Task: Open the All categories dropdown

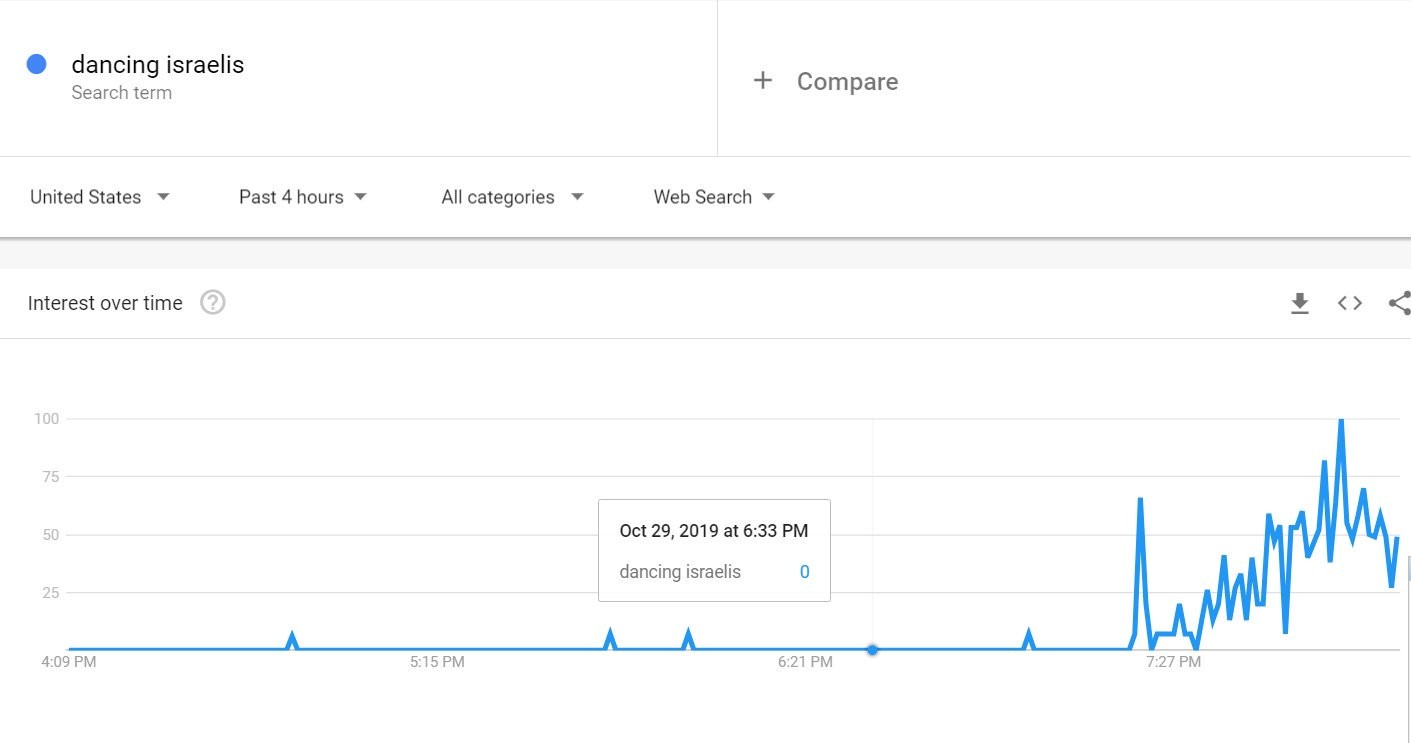Action: coord(512,197)
